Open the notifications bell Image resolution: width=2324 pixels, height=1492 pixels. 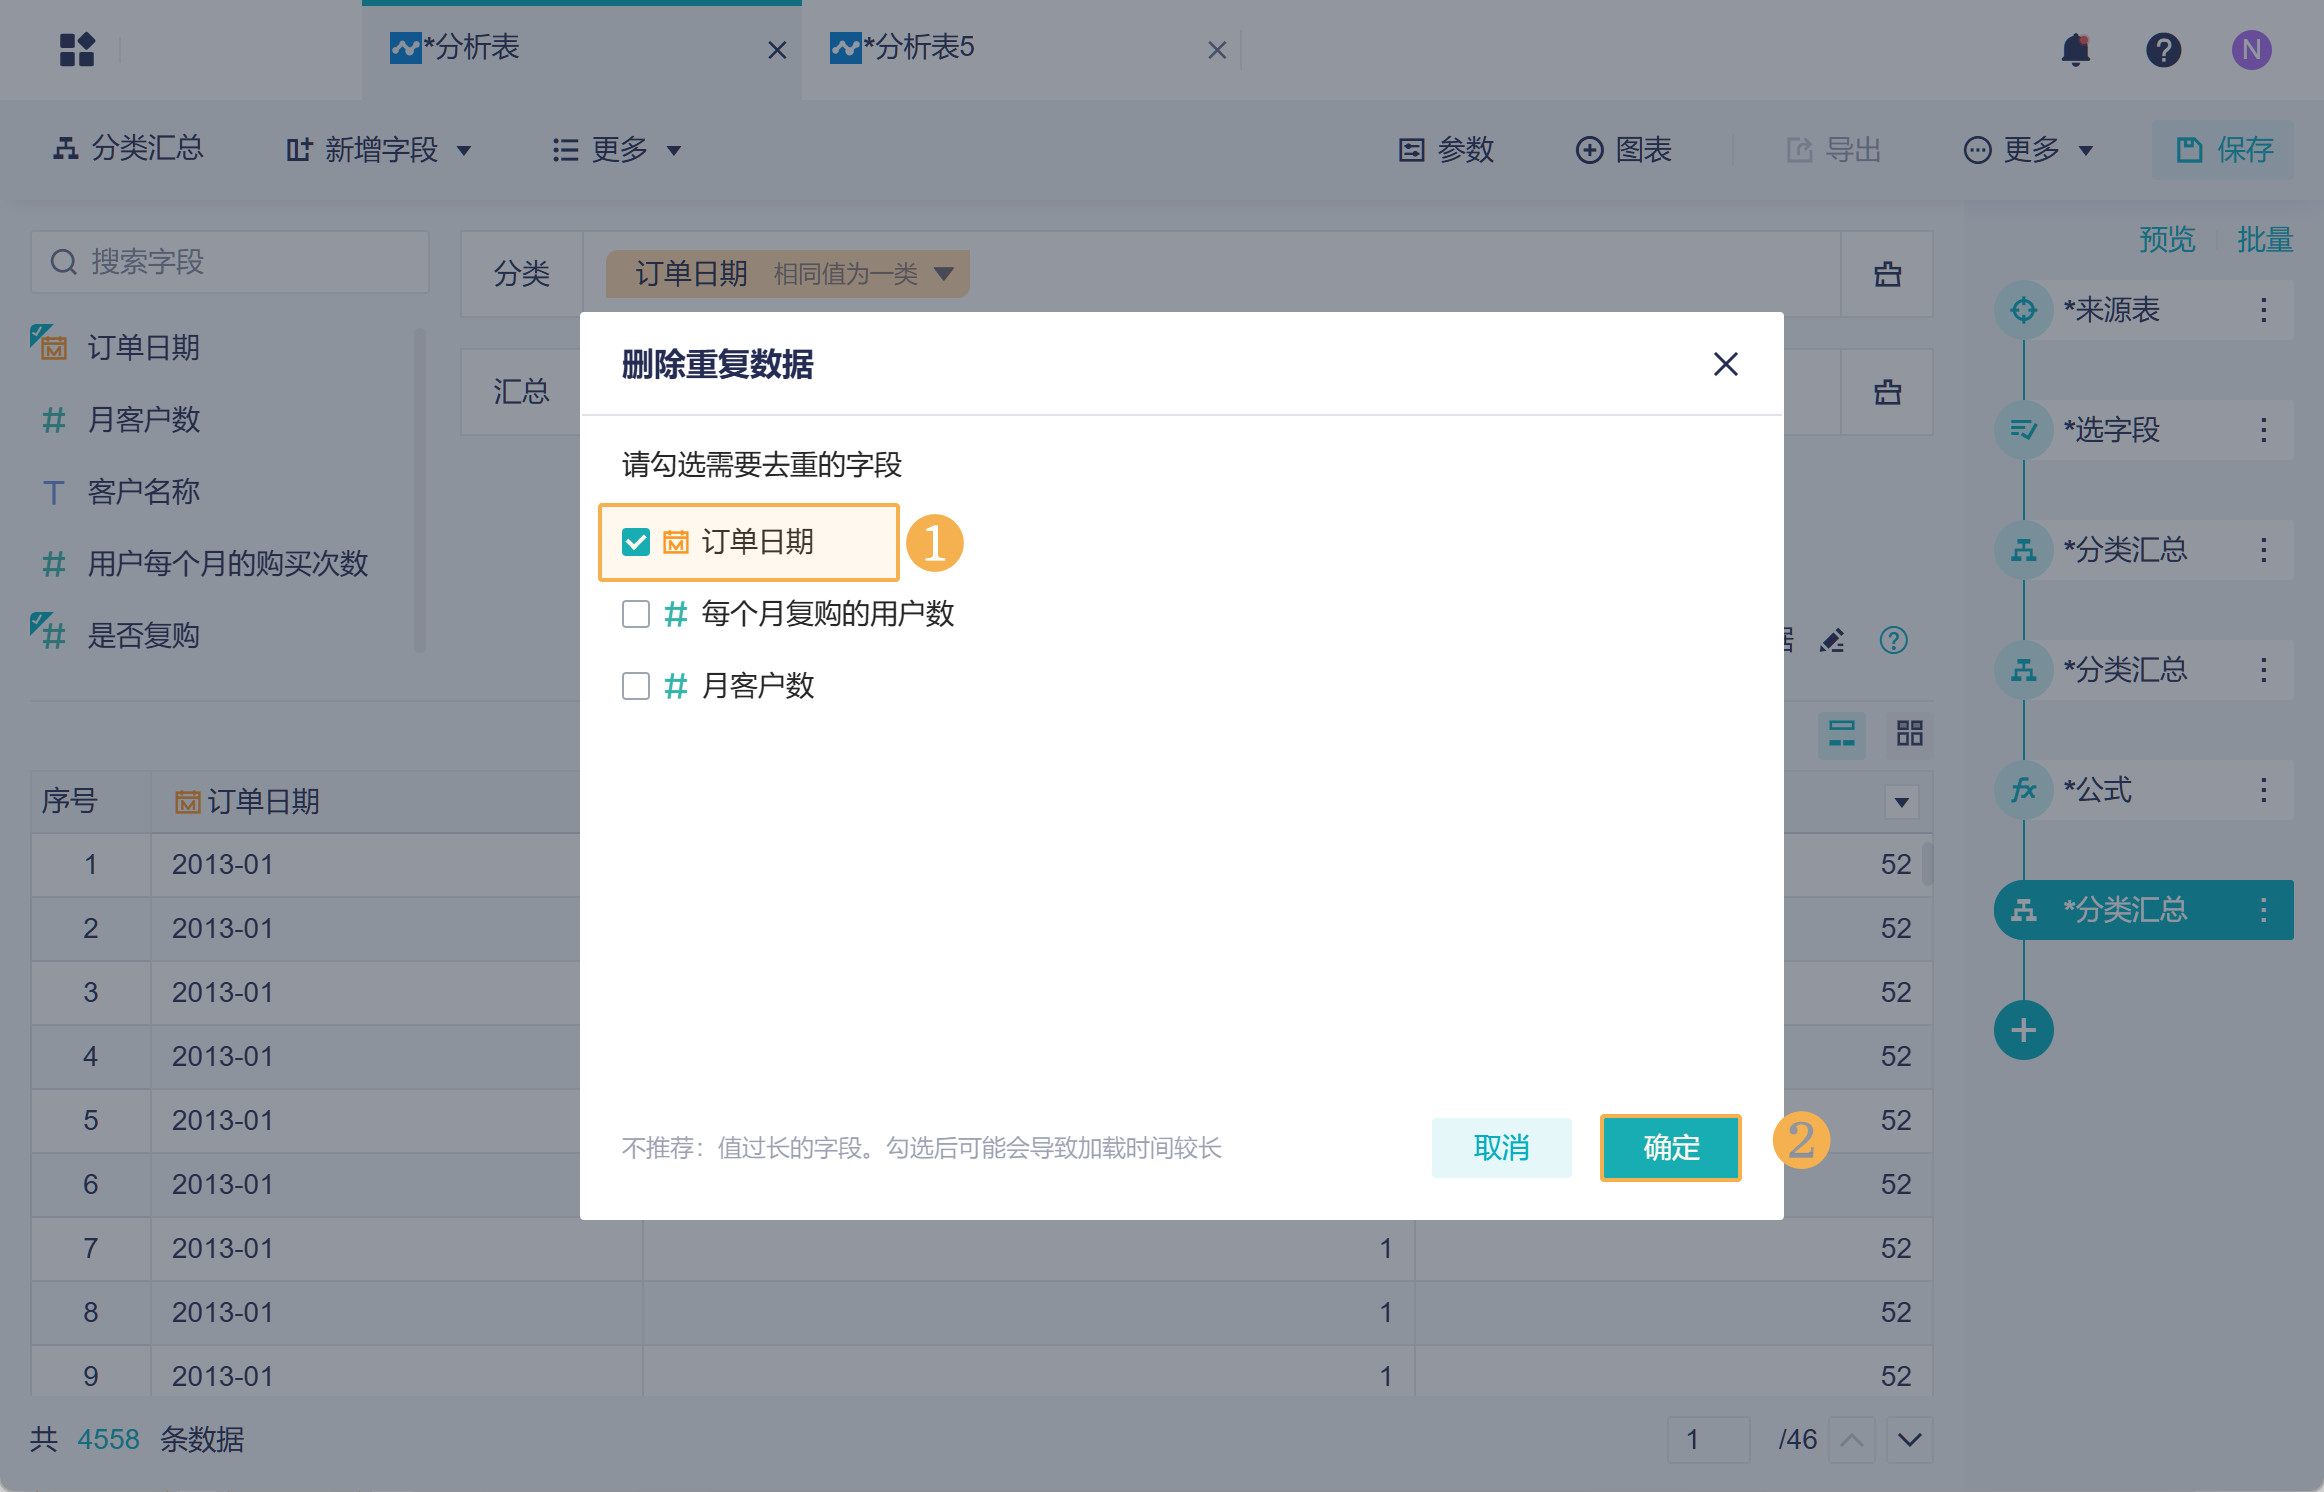tap(2076, 50)
